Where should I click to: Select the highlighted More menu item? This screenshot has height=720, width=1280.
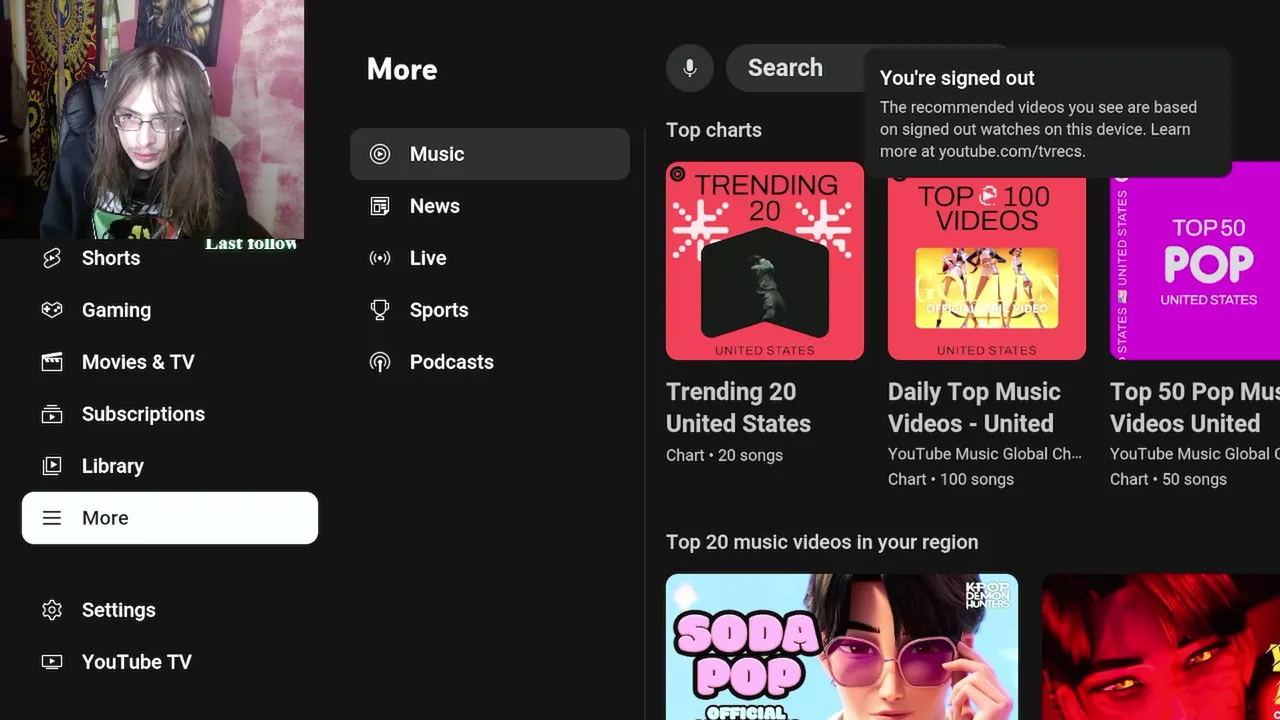pyautogui.click(x=170, y=518)
